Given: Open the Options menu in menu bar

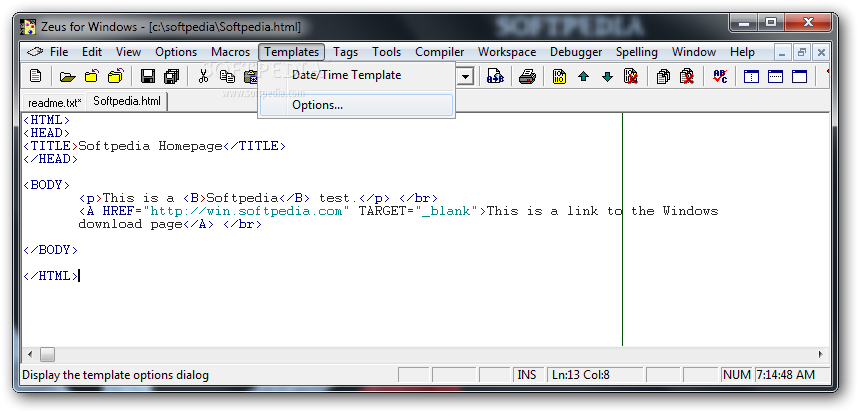Looking at the screenshot, I should [x=176, y=52].
